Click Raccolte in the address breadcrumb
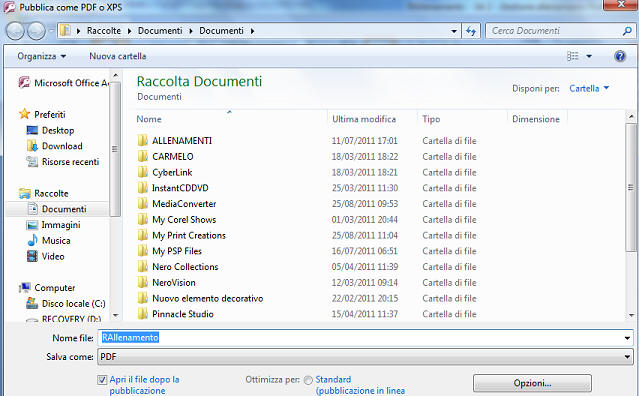Image resolution: width=639 pixels, height=396 pixels. (104, 31)
